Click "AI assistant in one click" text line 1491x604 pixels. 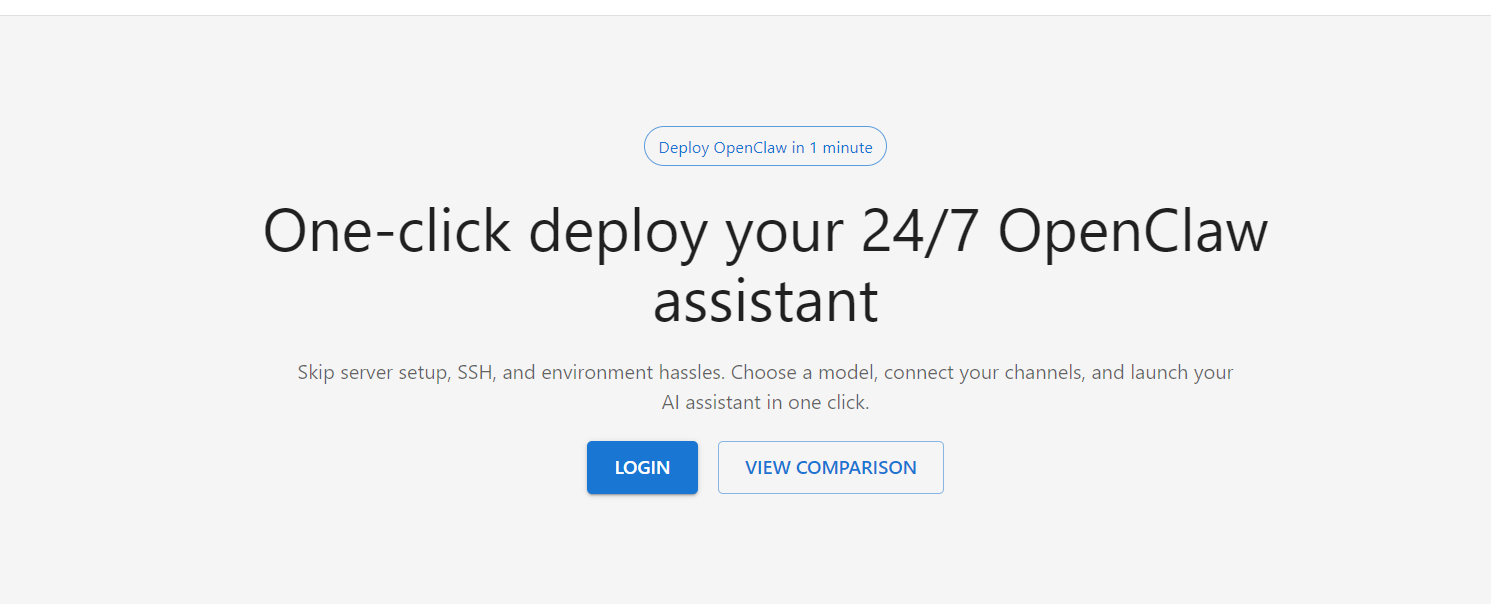765,404
